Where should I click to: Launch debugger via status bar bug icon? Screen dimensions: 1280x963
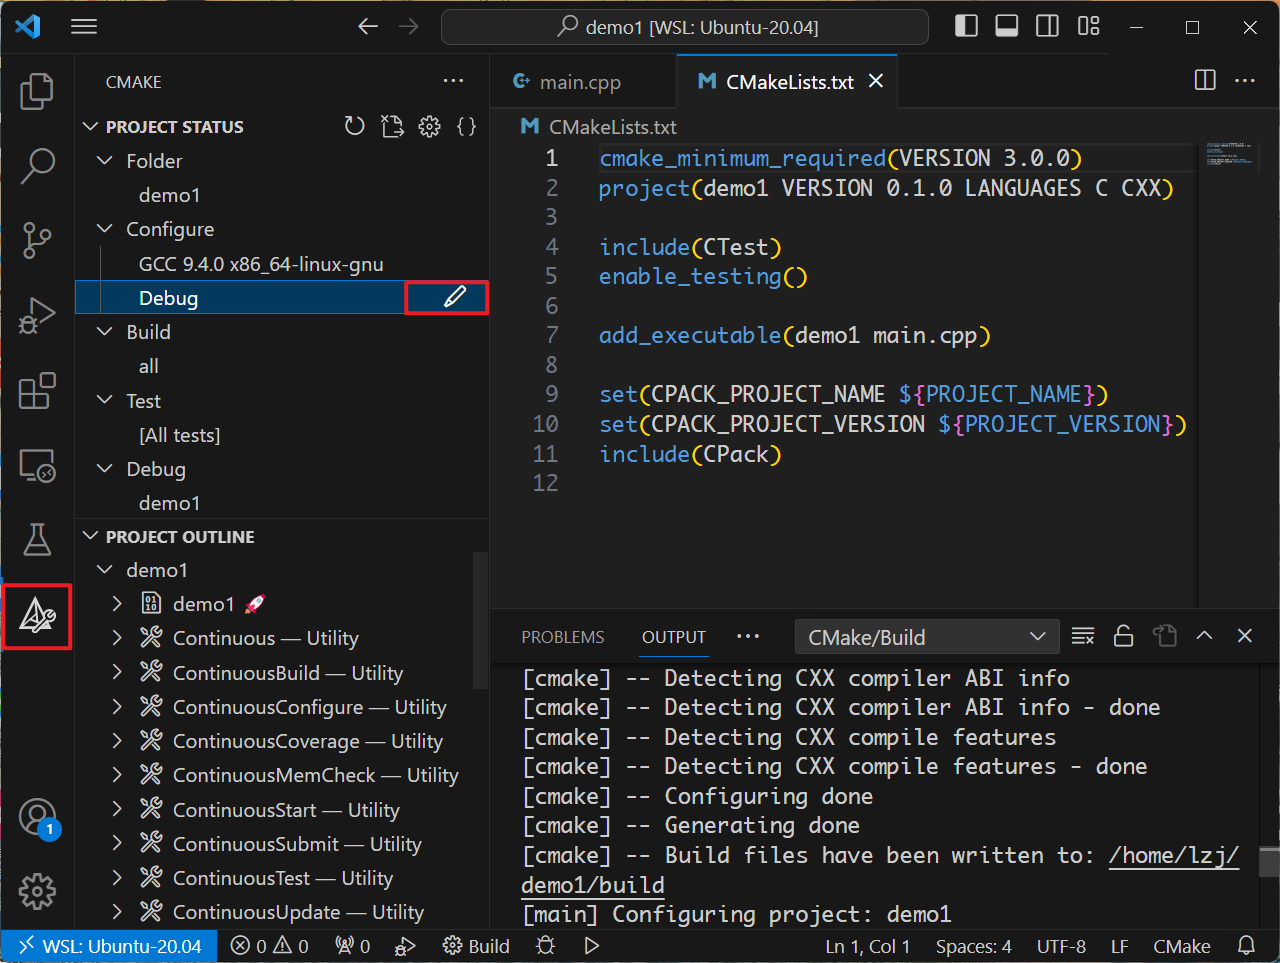pos(545,945)
